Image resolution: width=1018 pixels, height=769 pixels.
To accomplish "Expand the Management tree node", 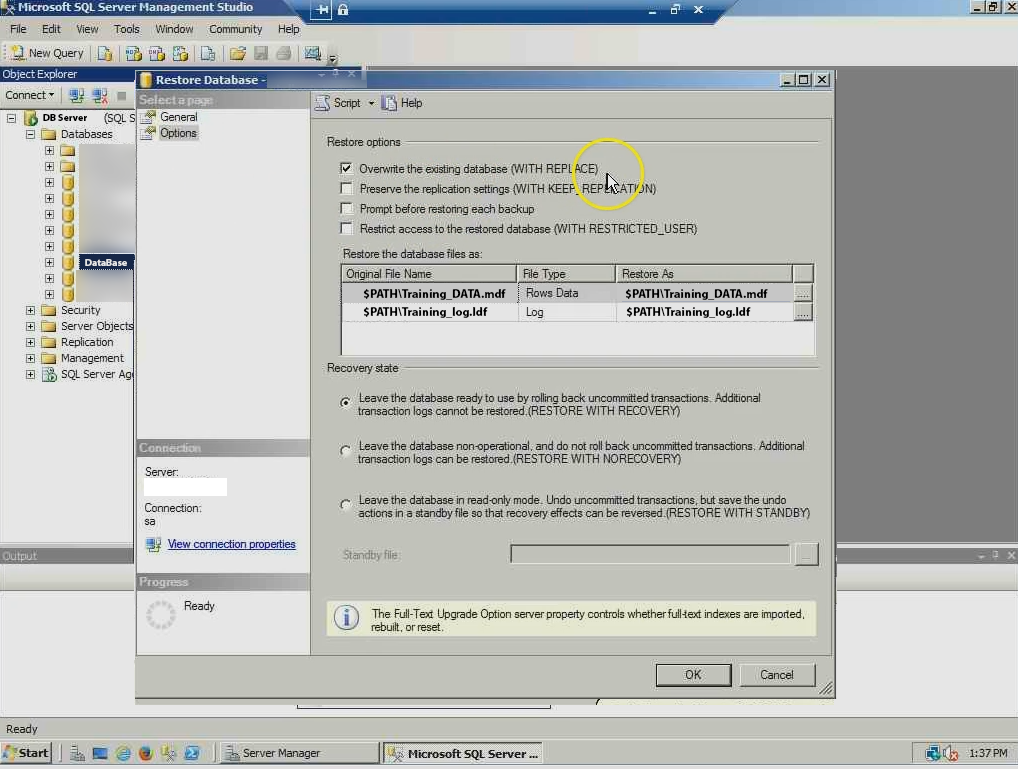I will (30, 358).
